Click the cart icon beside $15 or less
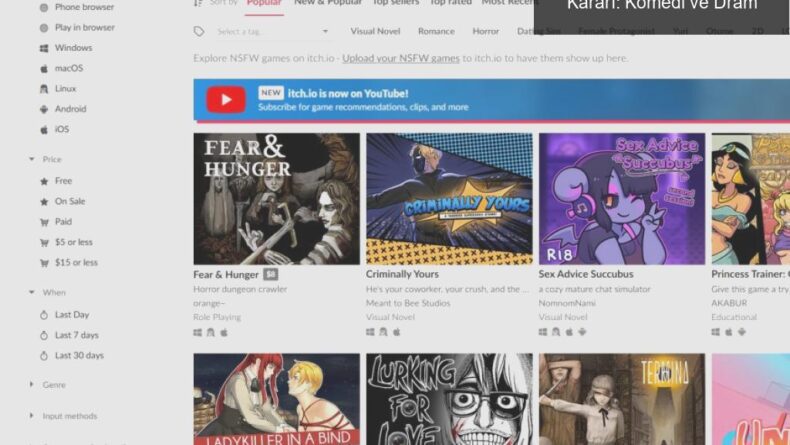 point(44,263)
